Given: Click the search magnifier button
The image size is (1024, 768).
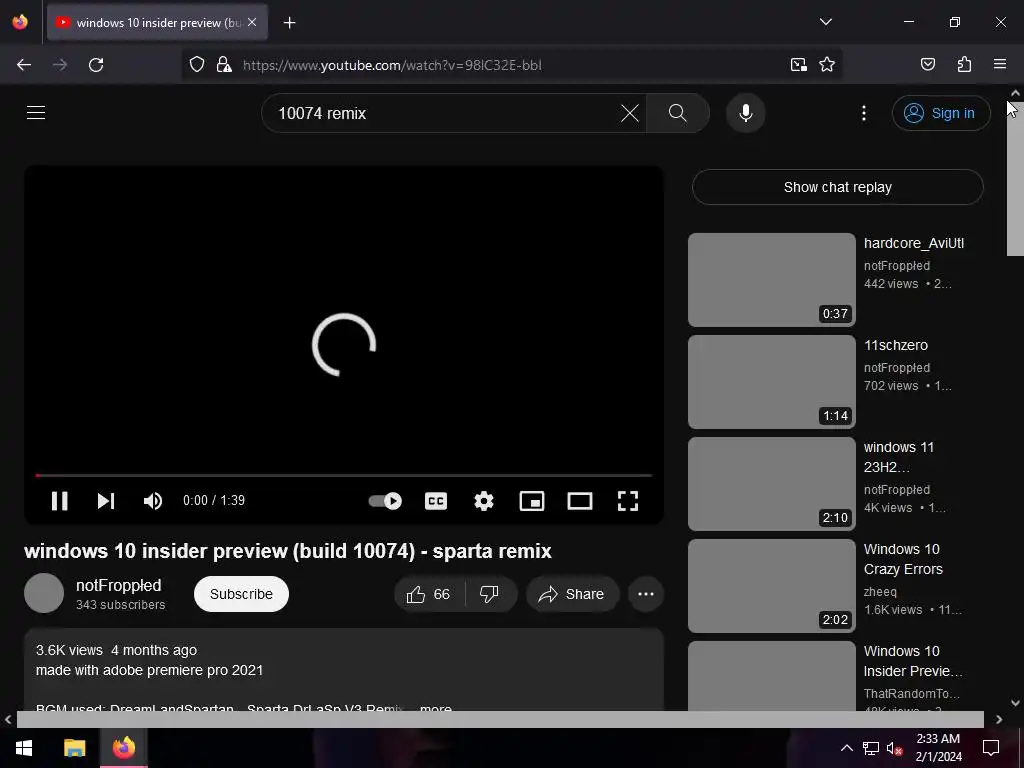Looking at the screenshot, I should click(678, 113).
